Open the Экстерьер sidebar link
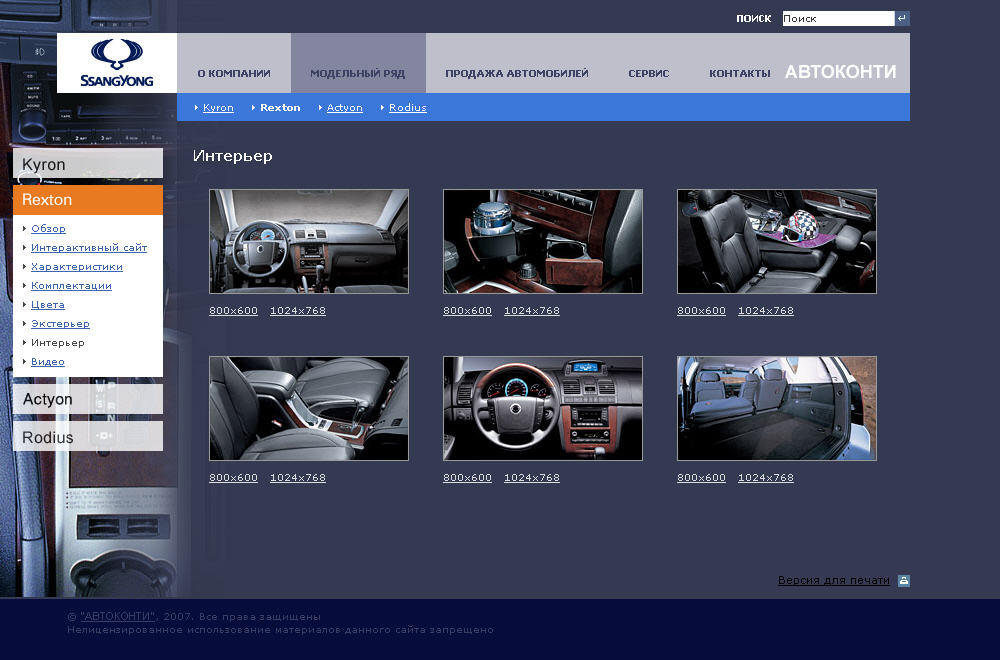1000x660 pixels. click(60, 324)
